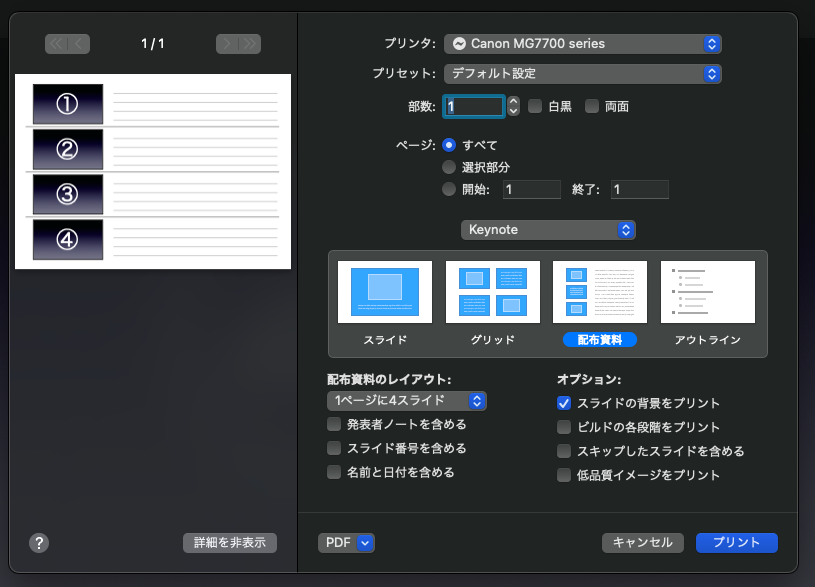Pick the アウトライン outline layout icon

[707, 292]
